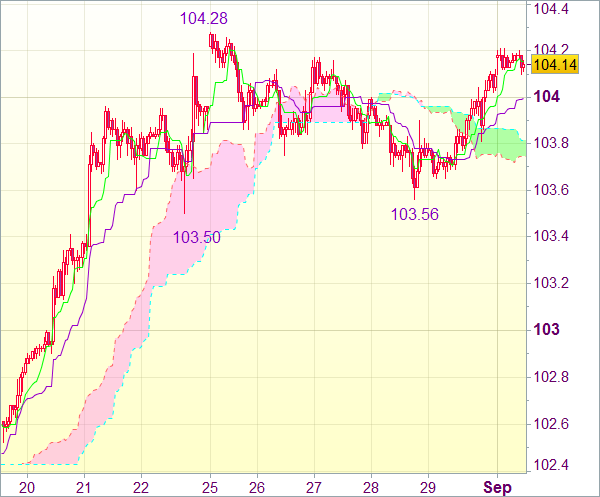Click the price axis label 102.6
Screen dimensions: 600x497
(x=551, y=424)
